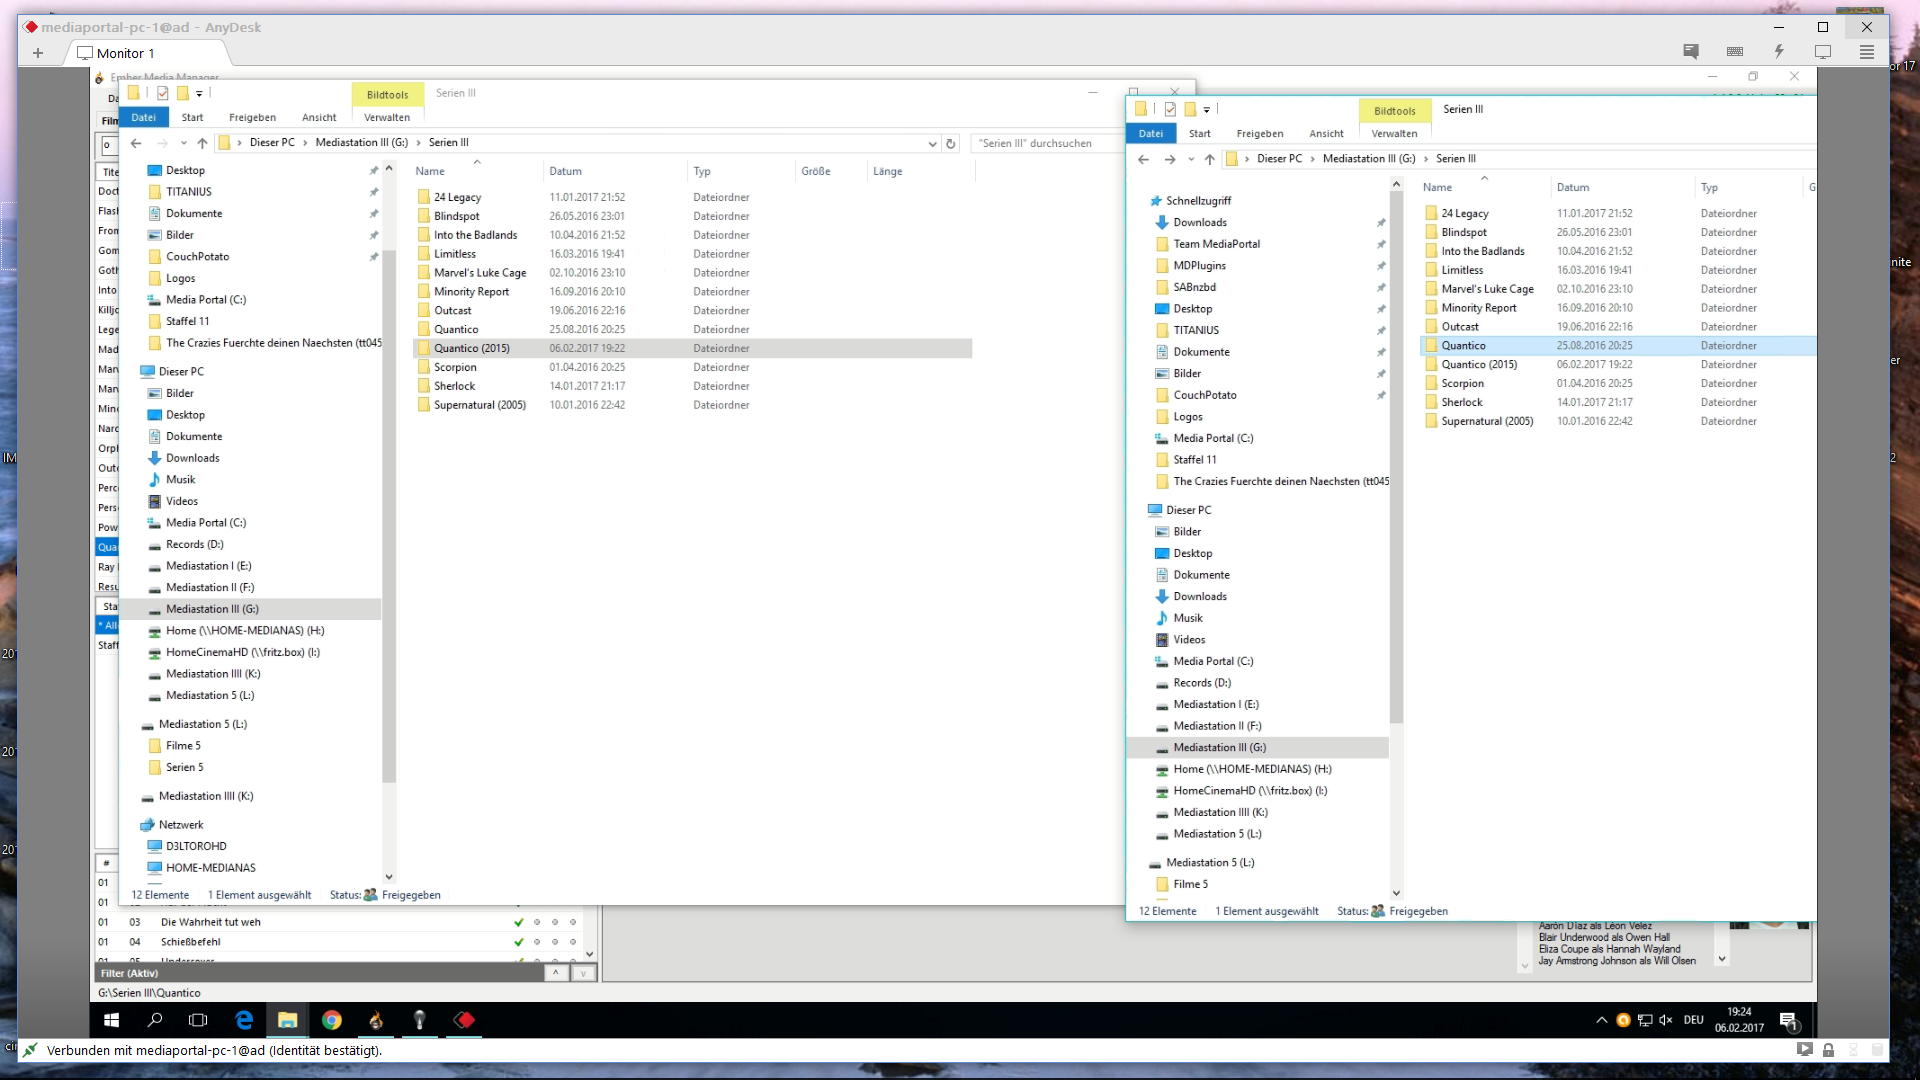The image size is (1920, 1080).
Task: Select Marvel's Luke Cage in right Explorer
Action: (x=1487, y=289)
